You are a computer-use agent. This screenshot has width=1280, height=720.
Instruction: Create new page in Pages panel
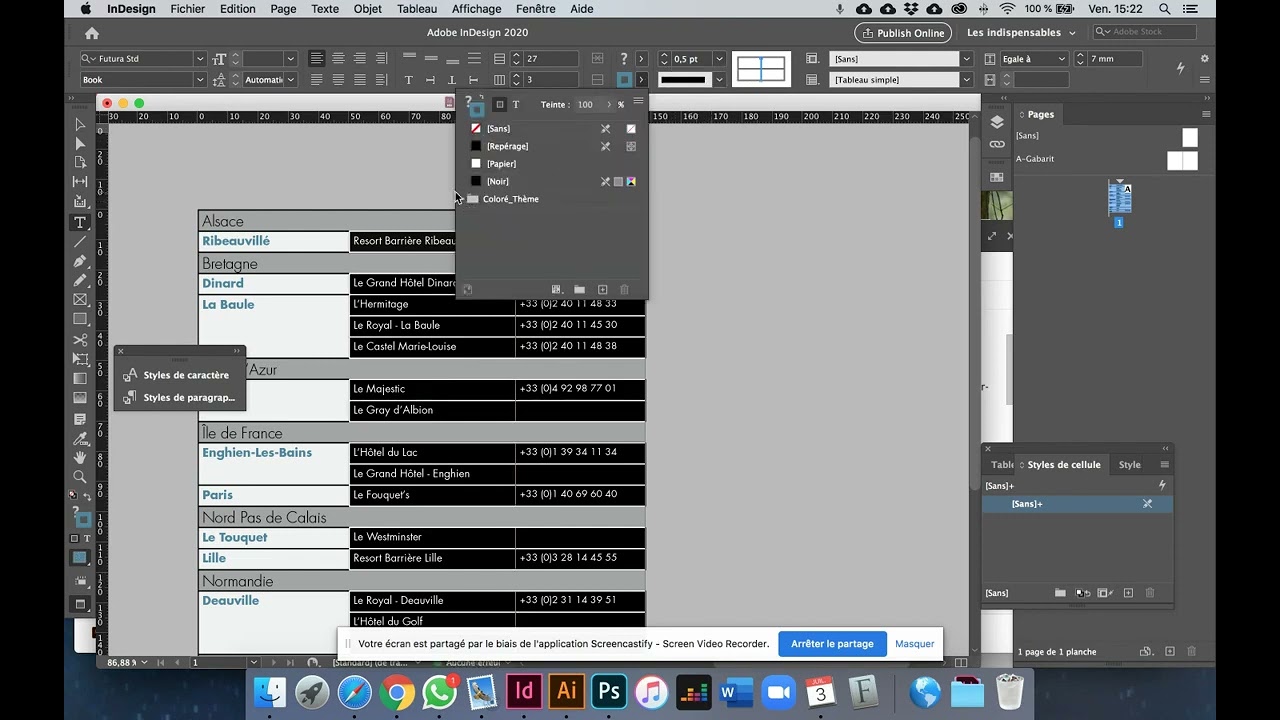pyautogui.click(x=1169, y=652)
